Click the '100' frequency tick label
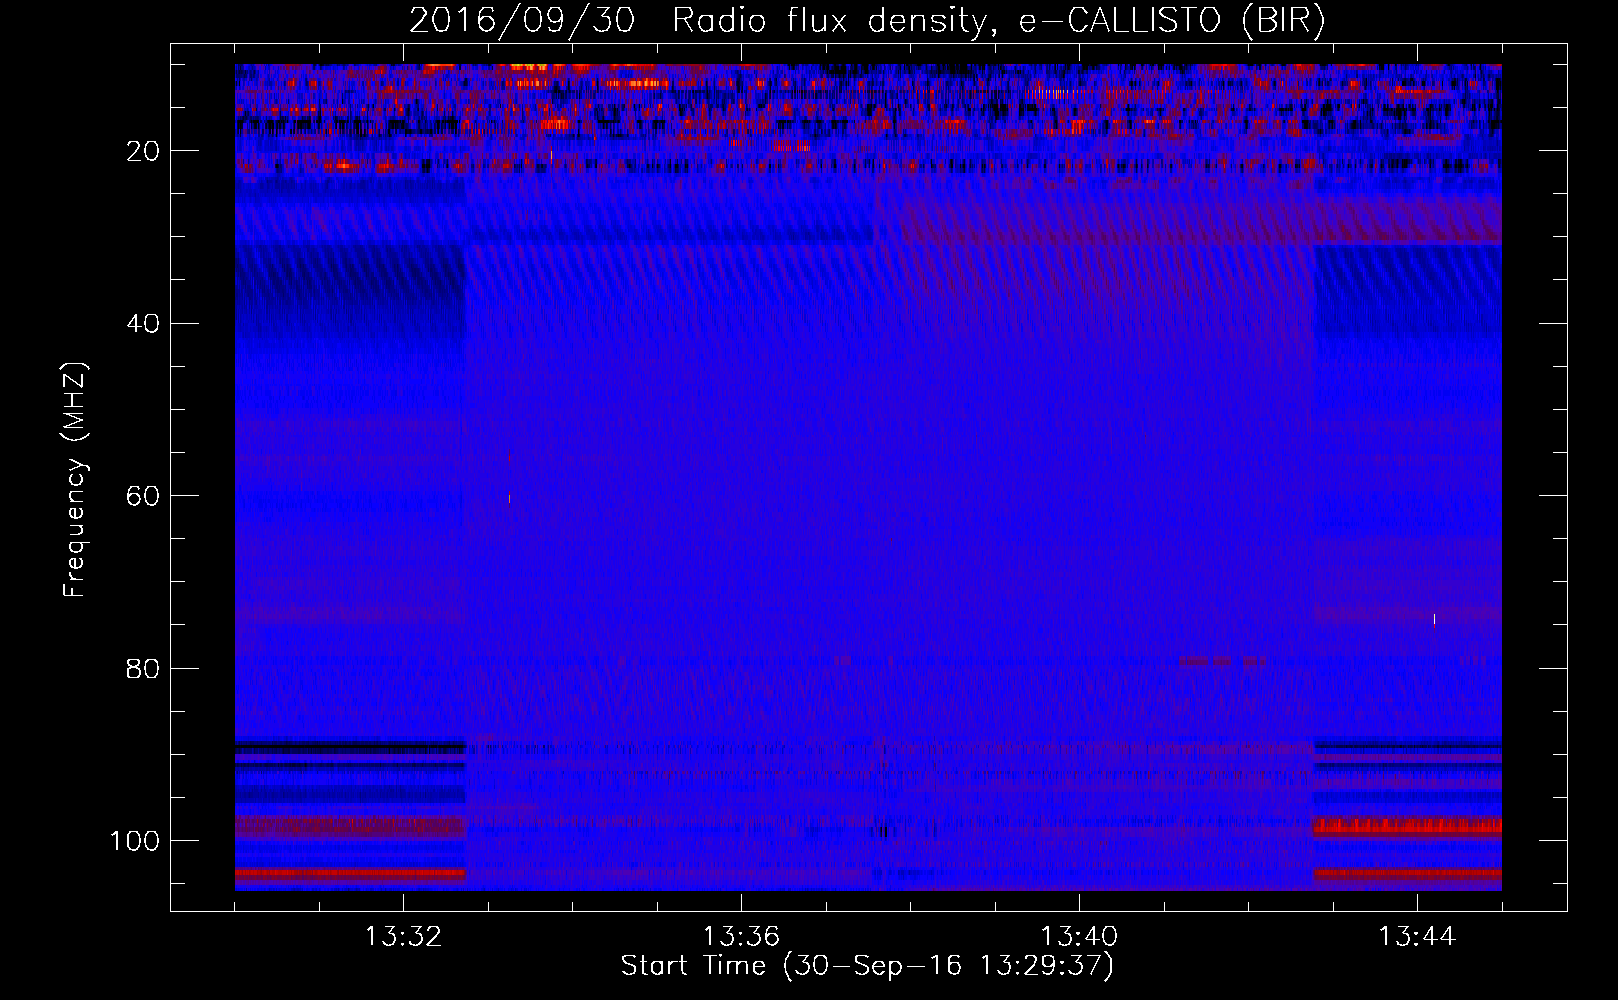The height and width of the screenshot is (1000, 1618). 135,841
